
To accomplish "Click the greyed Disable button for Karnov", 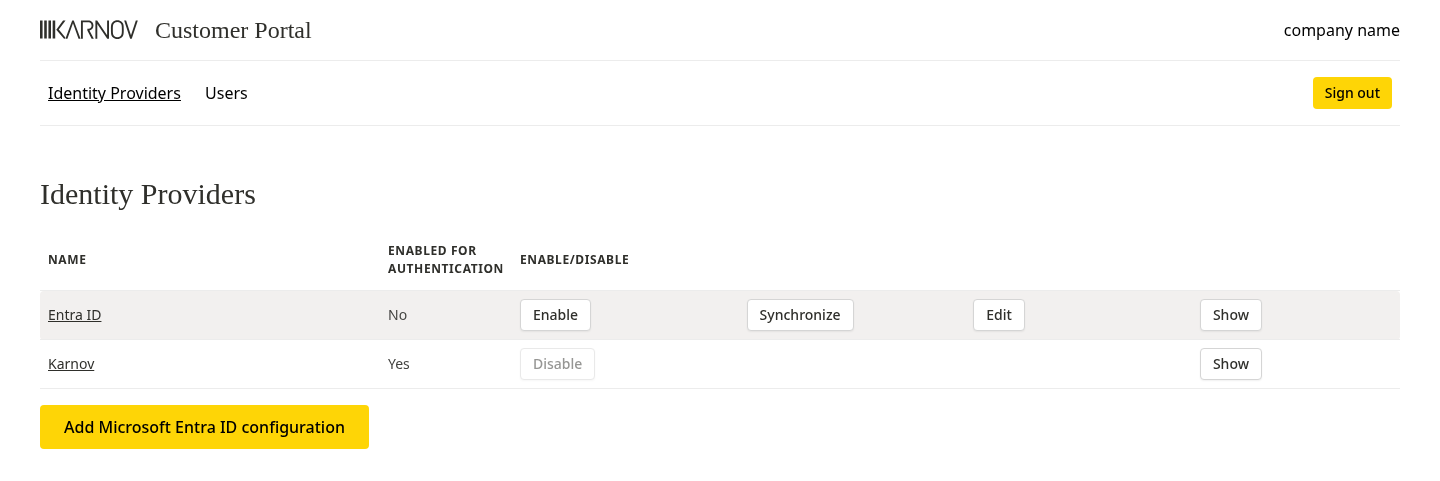I will pyautogui.click(x=557, y=364).
